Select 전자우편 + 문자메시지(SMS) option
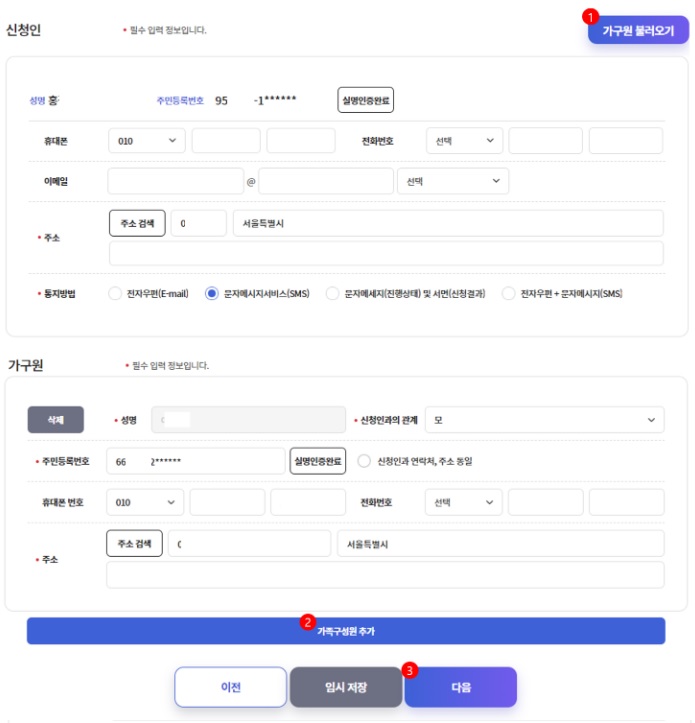695x723 pixels. pos(509,293)
